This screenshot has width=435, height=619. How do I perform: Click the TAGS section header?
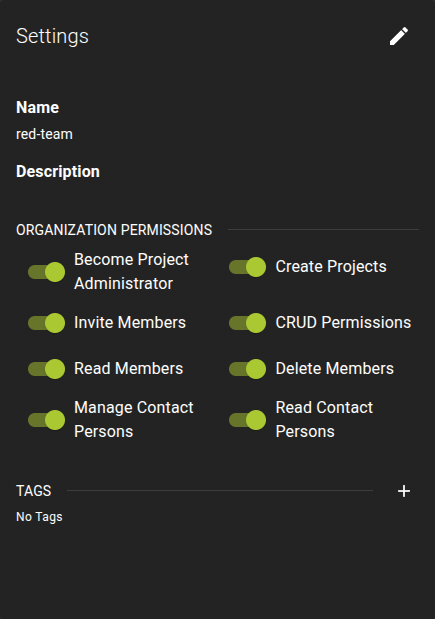click(34, 491)
